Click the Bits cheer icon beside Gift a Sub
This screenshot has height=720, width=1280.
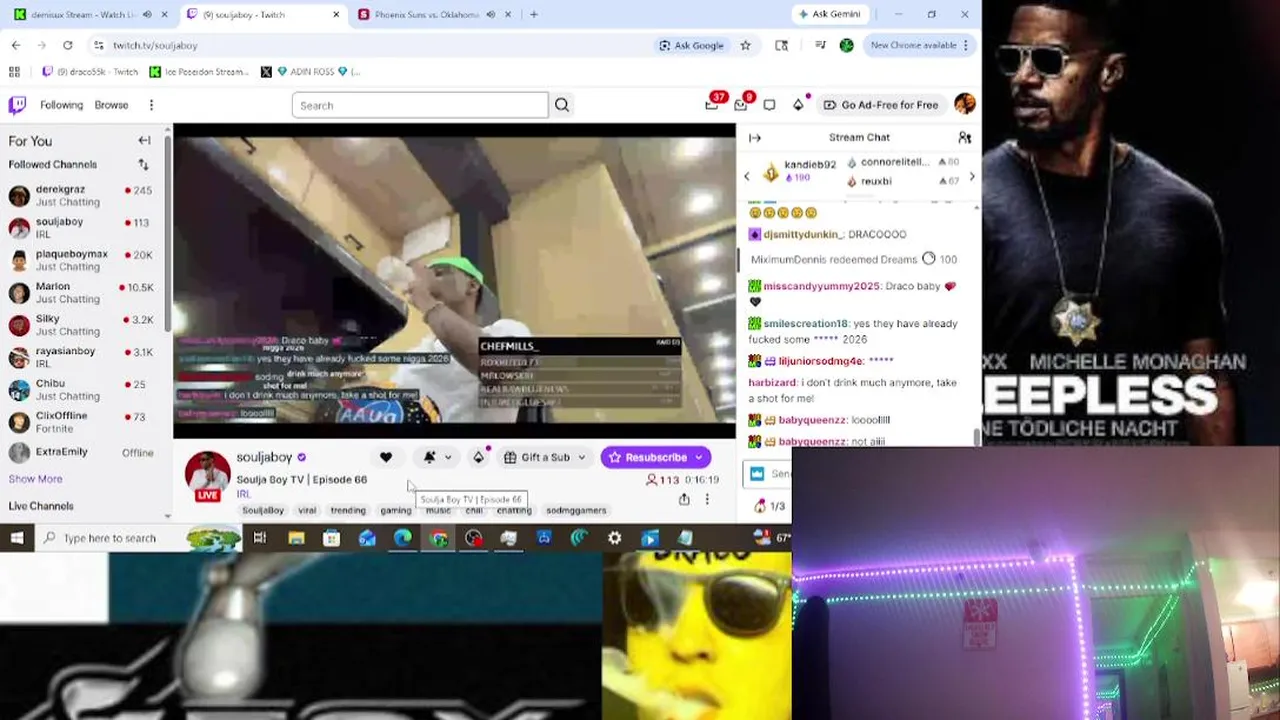pyautogui.click(x=478, y=457)
